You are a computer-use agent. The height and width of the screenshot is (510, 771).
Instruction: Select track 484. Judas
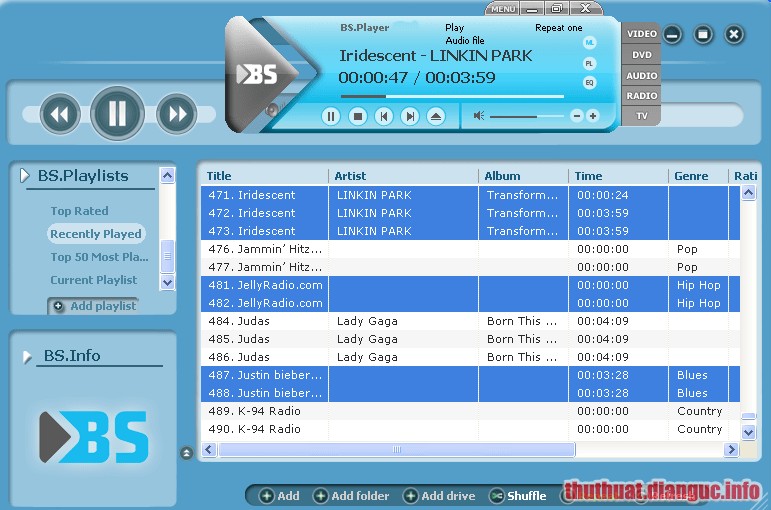pos(470,321)
